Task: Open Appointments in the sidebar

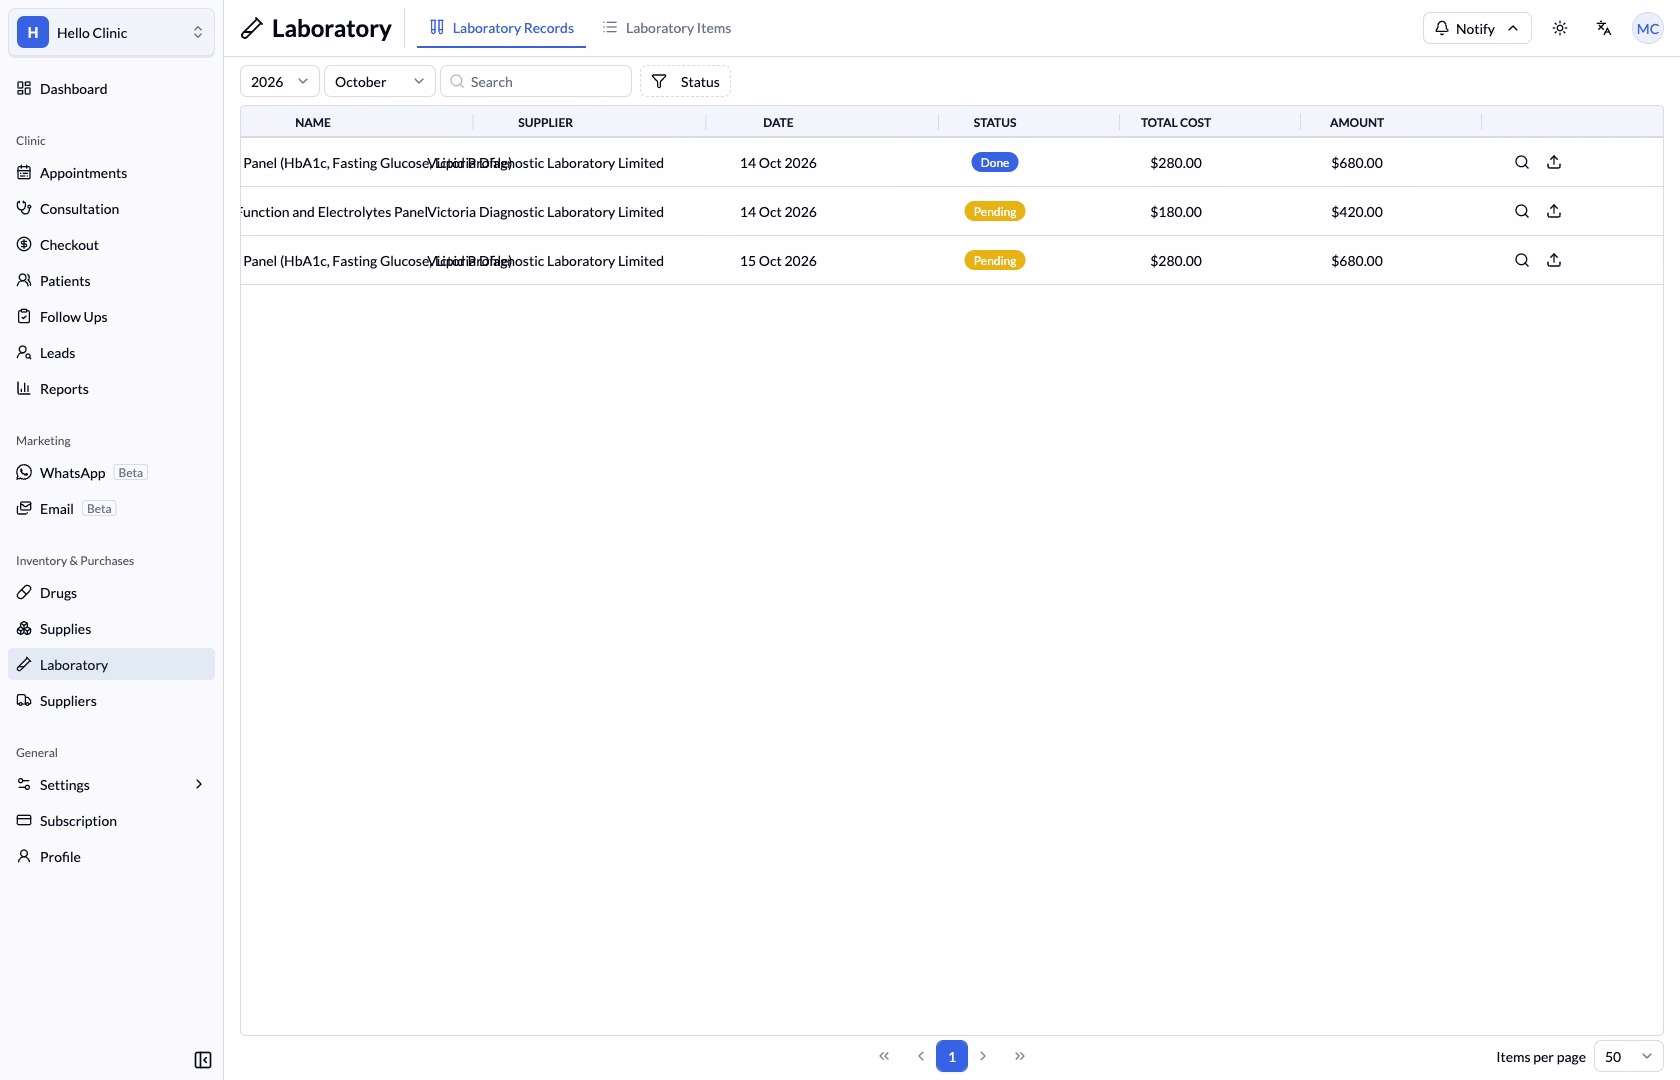Action: [x=111, y=173]
